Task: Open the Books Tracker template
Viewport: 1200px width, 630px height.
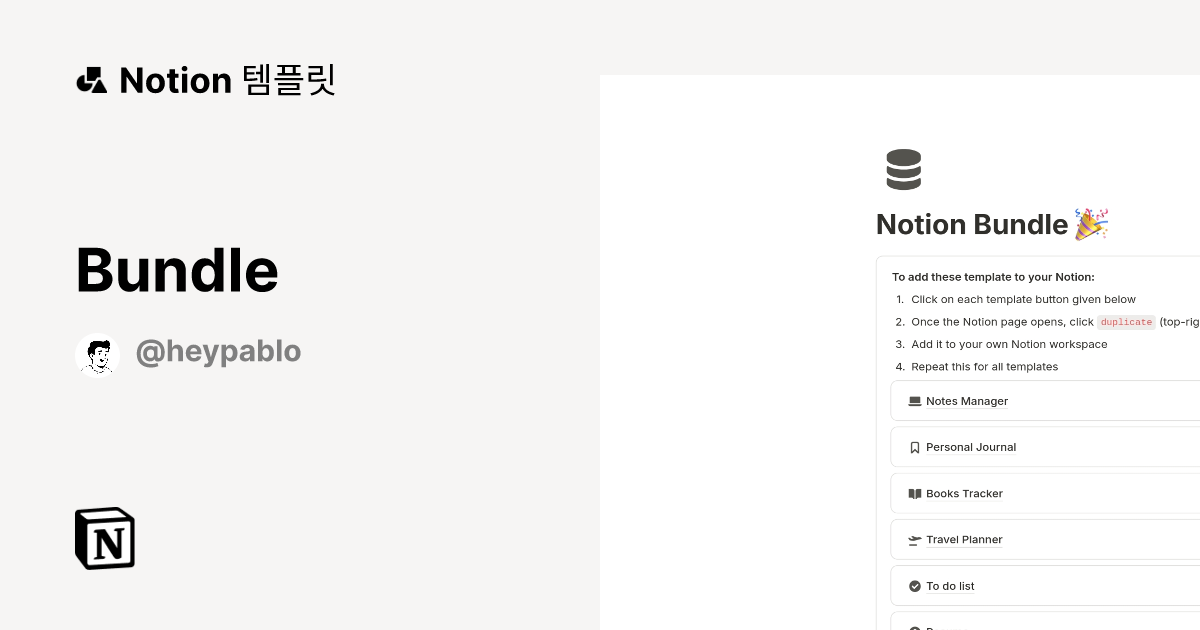Action: pyautogui.click(x=964, y=493)
